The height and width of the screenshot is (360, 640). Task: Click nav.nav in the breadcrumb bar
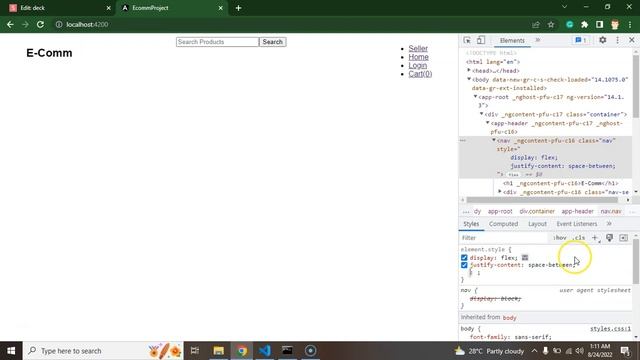(x=611, y=211)
